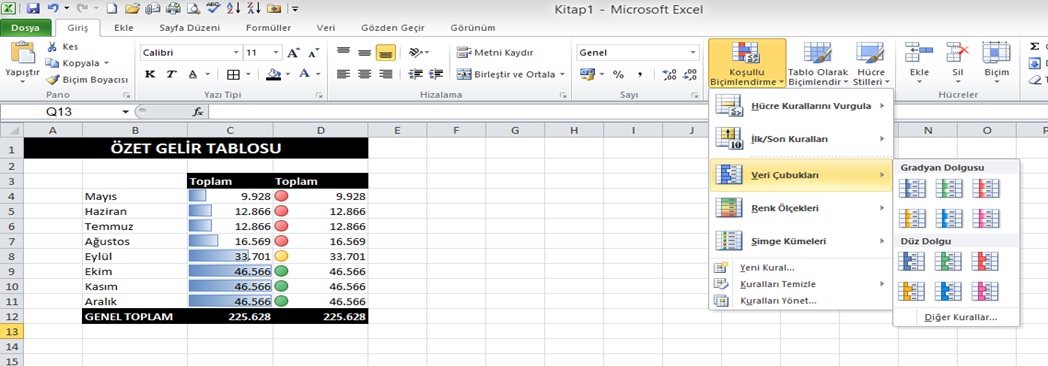Viewport: 1048px width, 366px height.
Task: Open the Genel number format dropdown
Action: [692, 52]
